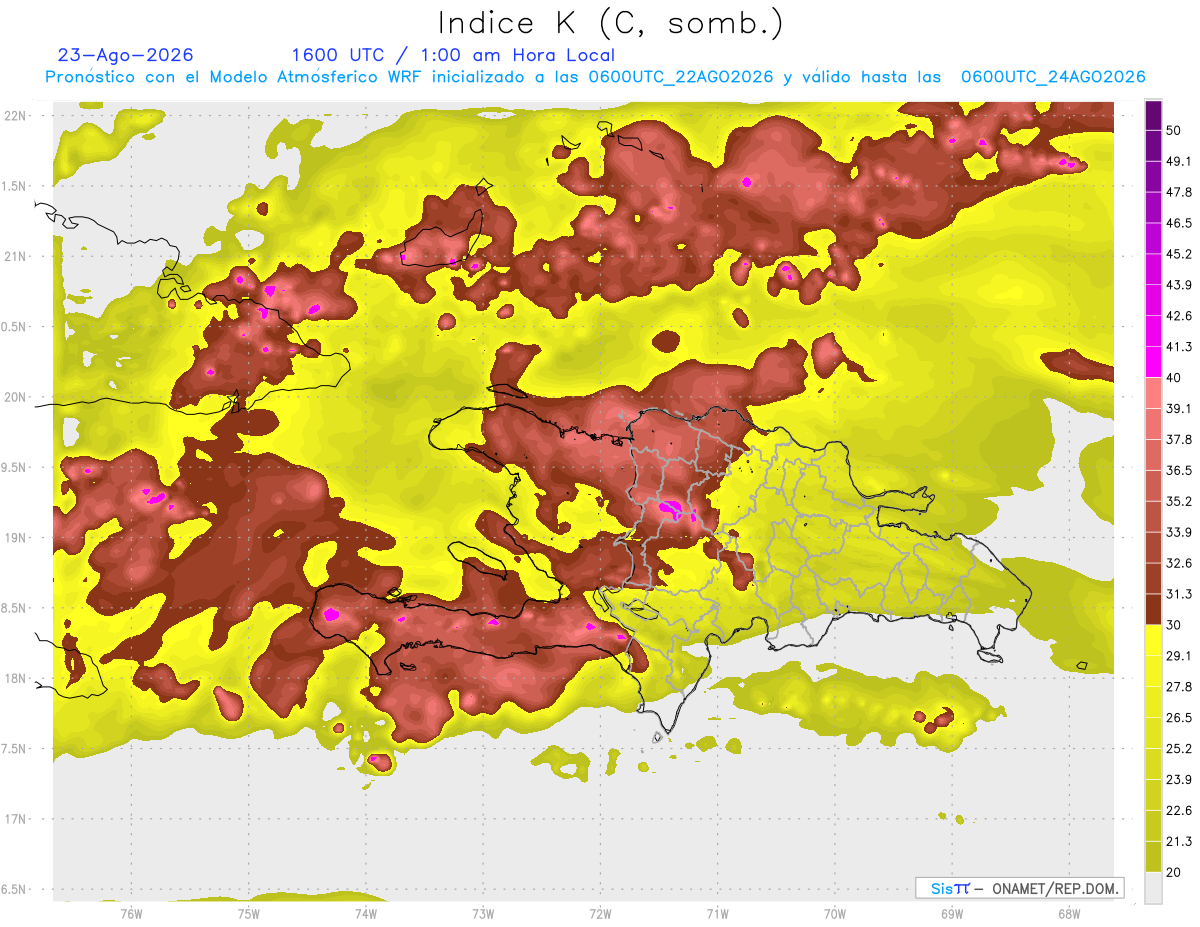Click the color scale value "29.1"
The width and height of the screenshot is (1200, 927).
pos(1179,656)
